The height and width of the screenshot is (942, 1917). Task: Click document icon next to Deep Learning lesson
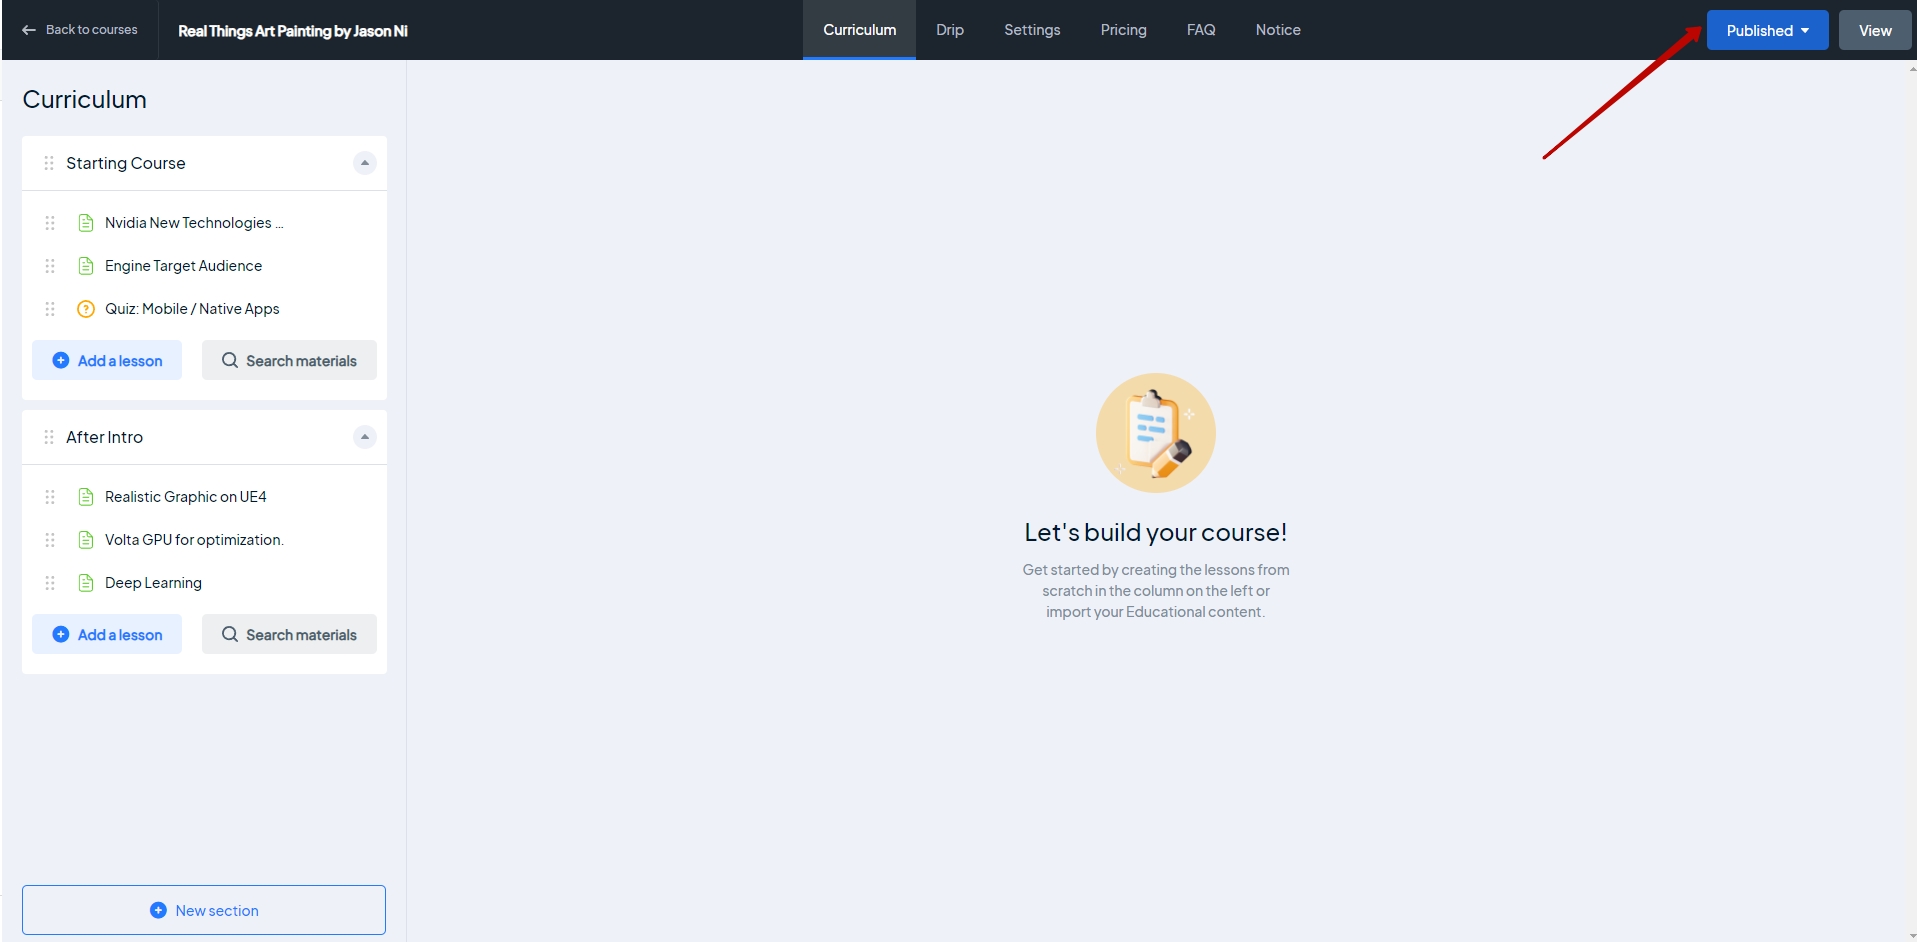(86, 583)
